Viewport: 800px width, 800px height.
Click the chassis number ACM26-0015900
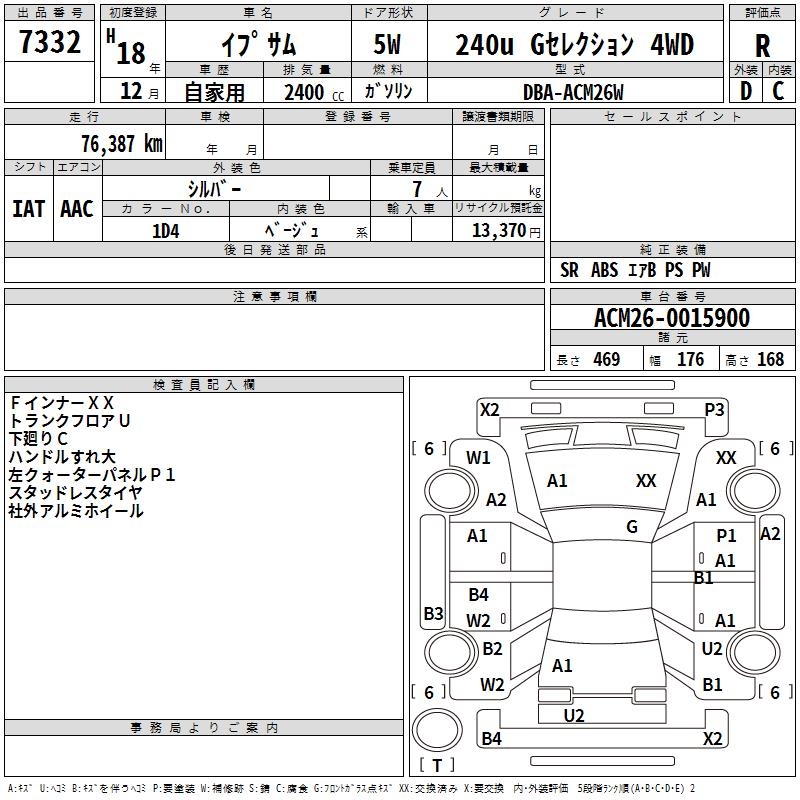pyautogui.click(x=672, y=318)
